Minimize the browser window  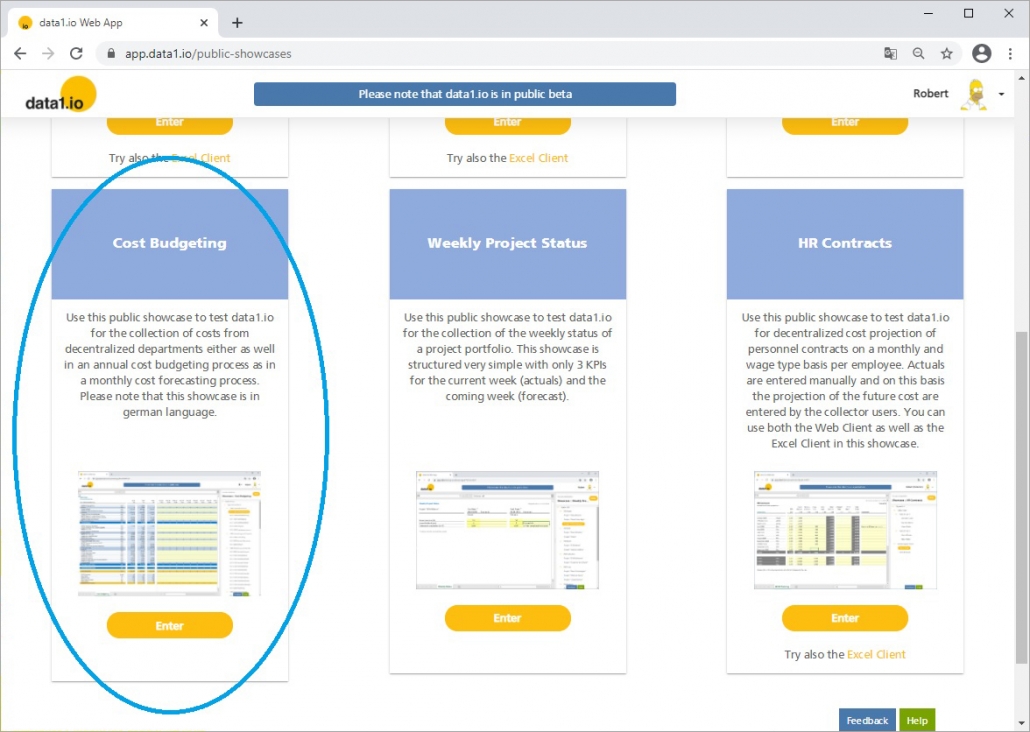point(929,14)
